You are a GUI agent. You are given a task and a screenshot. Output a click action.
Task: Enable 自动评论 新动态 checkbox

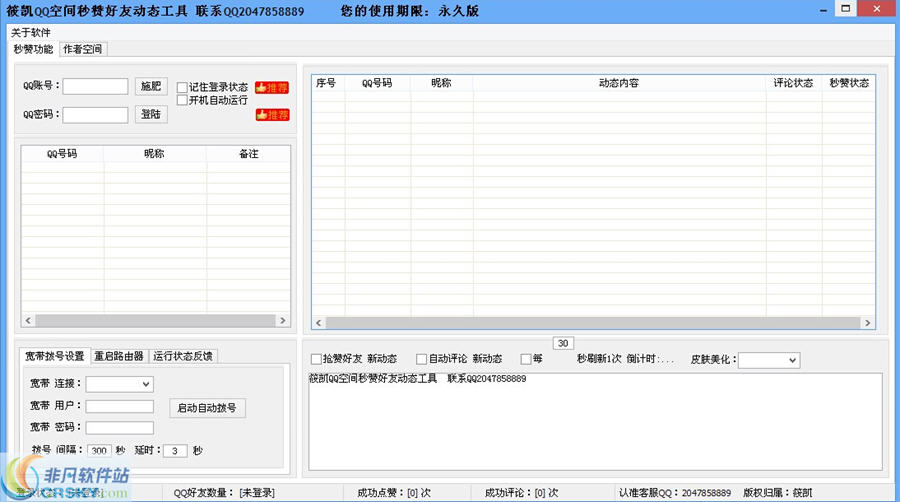click(x=422, y=359)
